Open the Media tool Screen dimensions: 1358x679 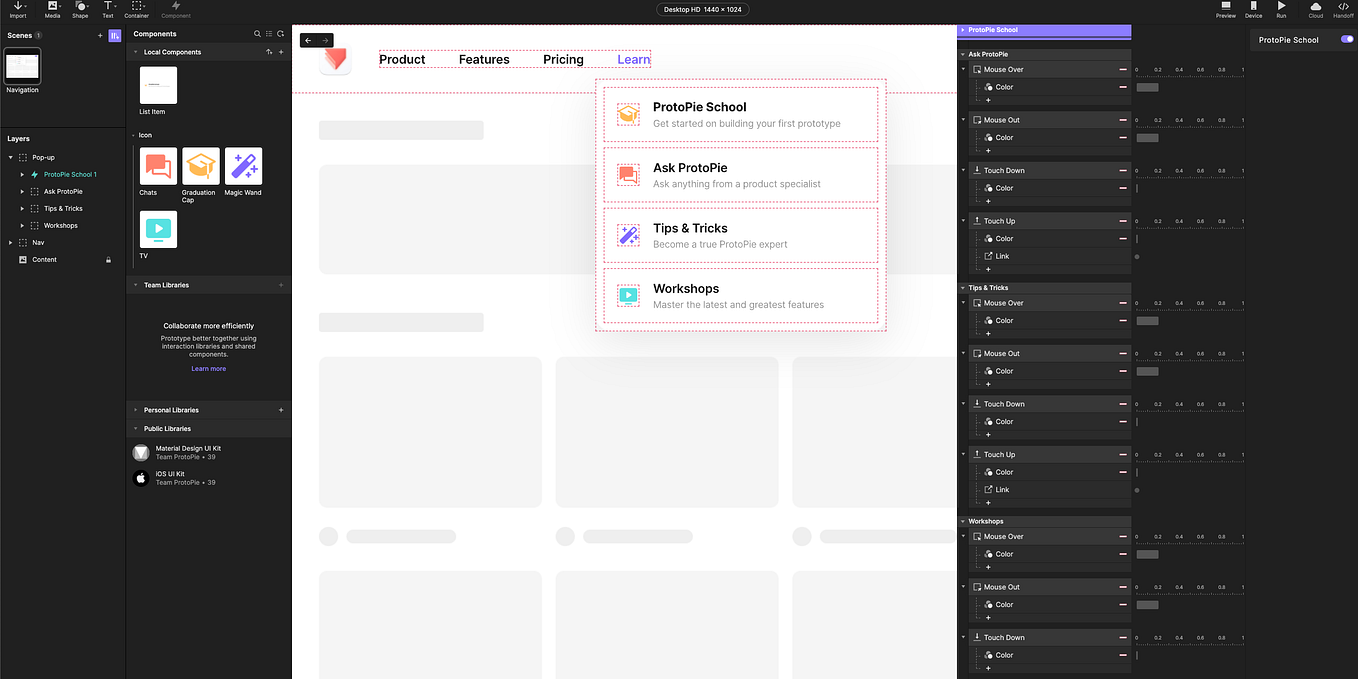(x=51, y=10)
